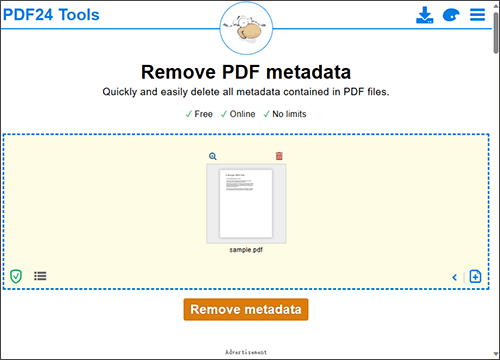Click the 'Free' feature text
The height and width of the screenshot is (360, 500).
(x=203, y=114)
